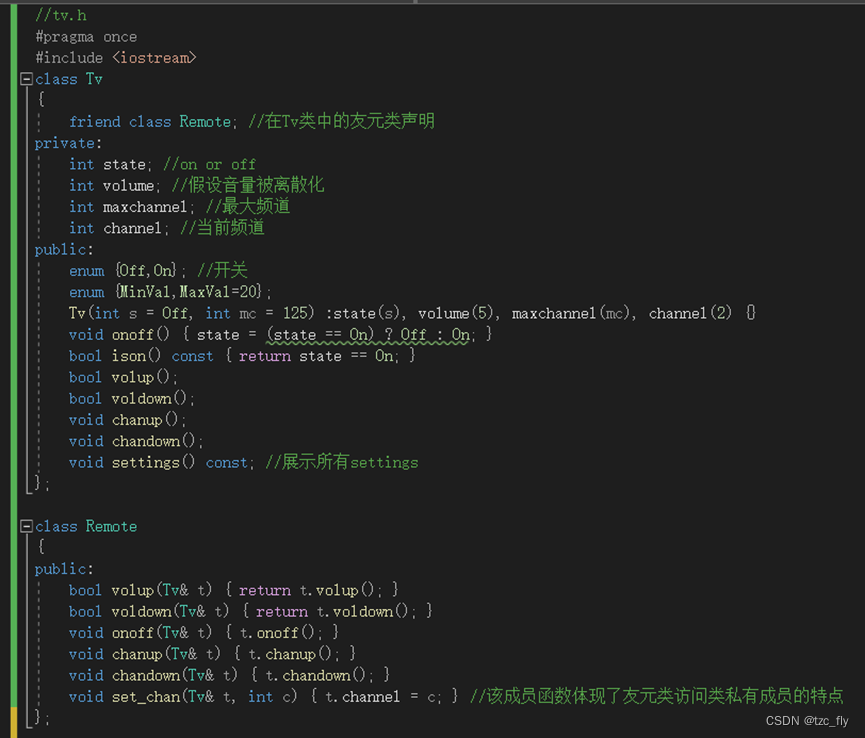Click the void onoff(Tv& t) line in Remote
This screenshot has width=865, height=738.
point(204,633)
